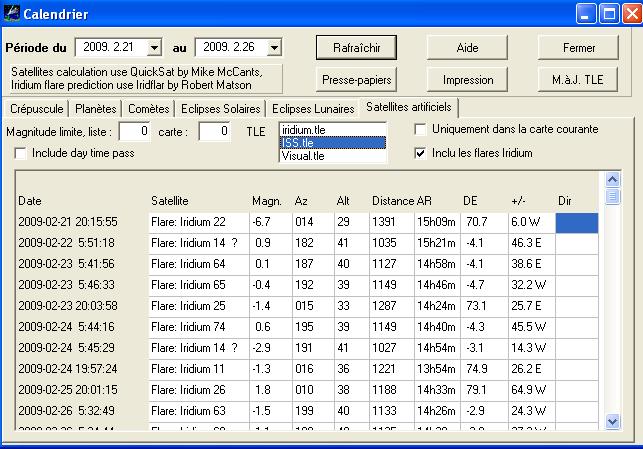Click DE cell 73.1
The width and height of the screenshot is (643, 449).
(x=484, y=306)
